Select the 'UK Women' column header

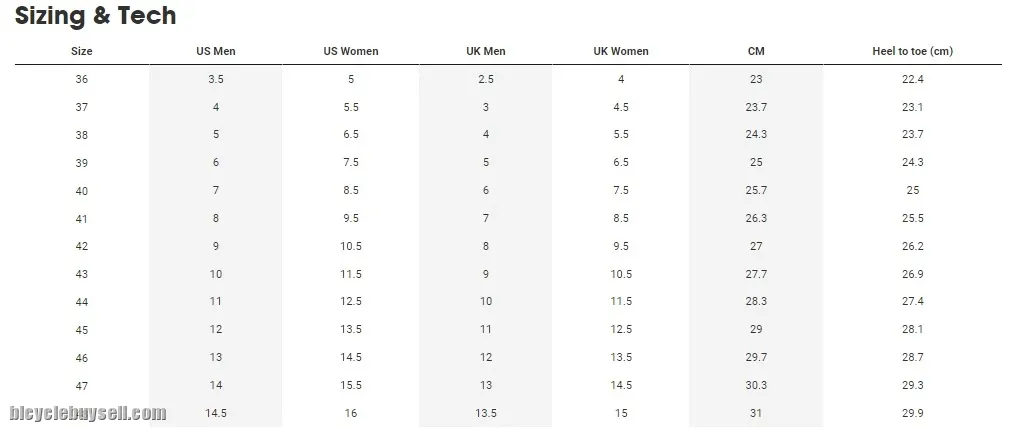621,51
